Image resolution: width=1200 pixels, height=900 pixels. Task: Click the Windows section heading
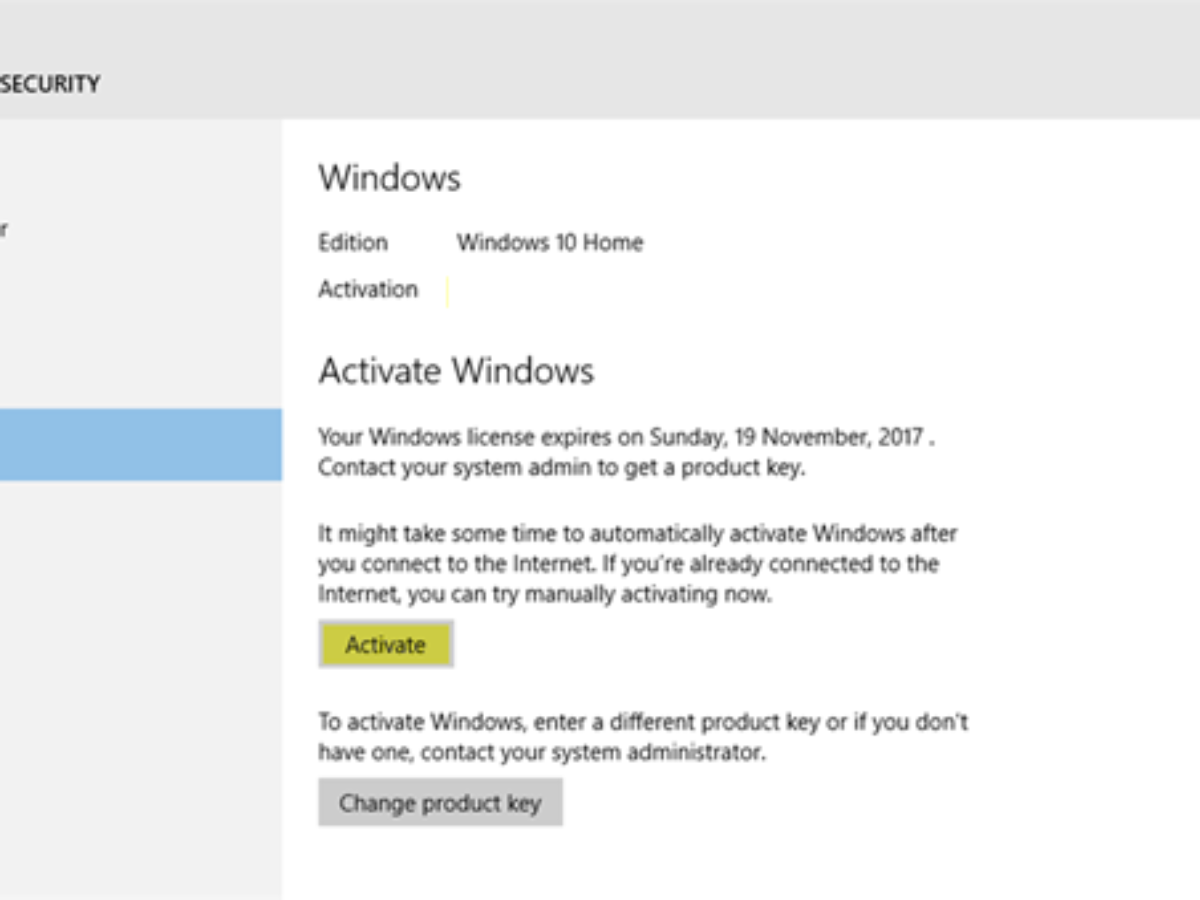390,178
